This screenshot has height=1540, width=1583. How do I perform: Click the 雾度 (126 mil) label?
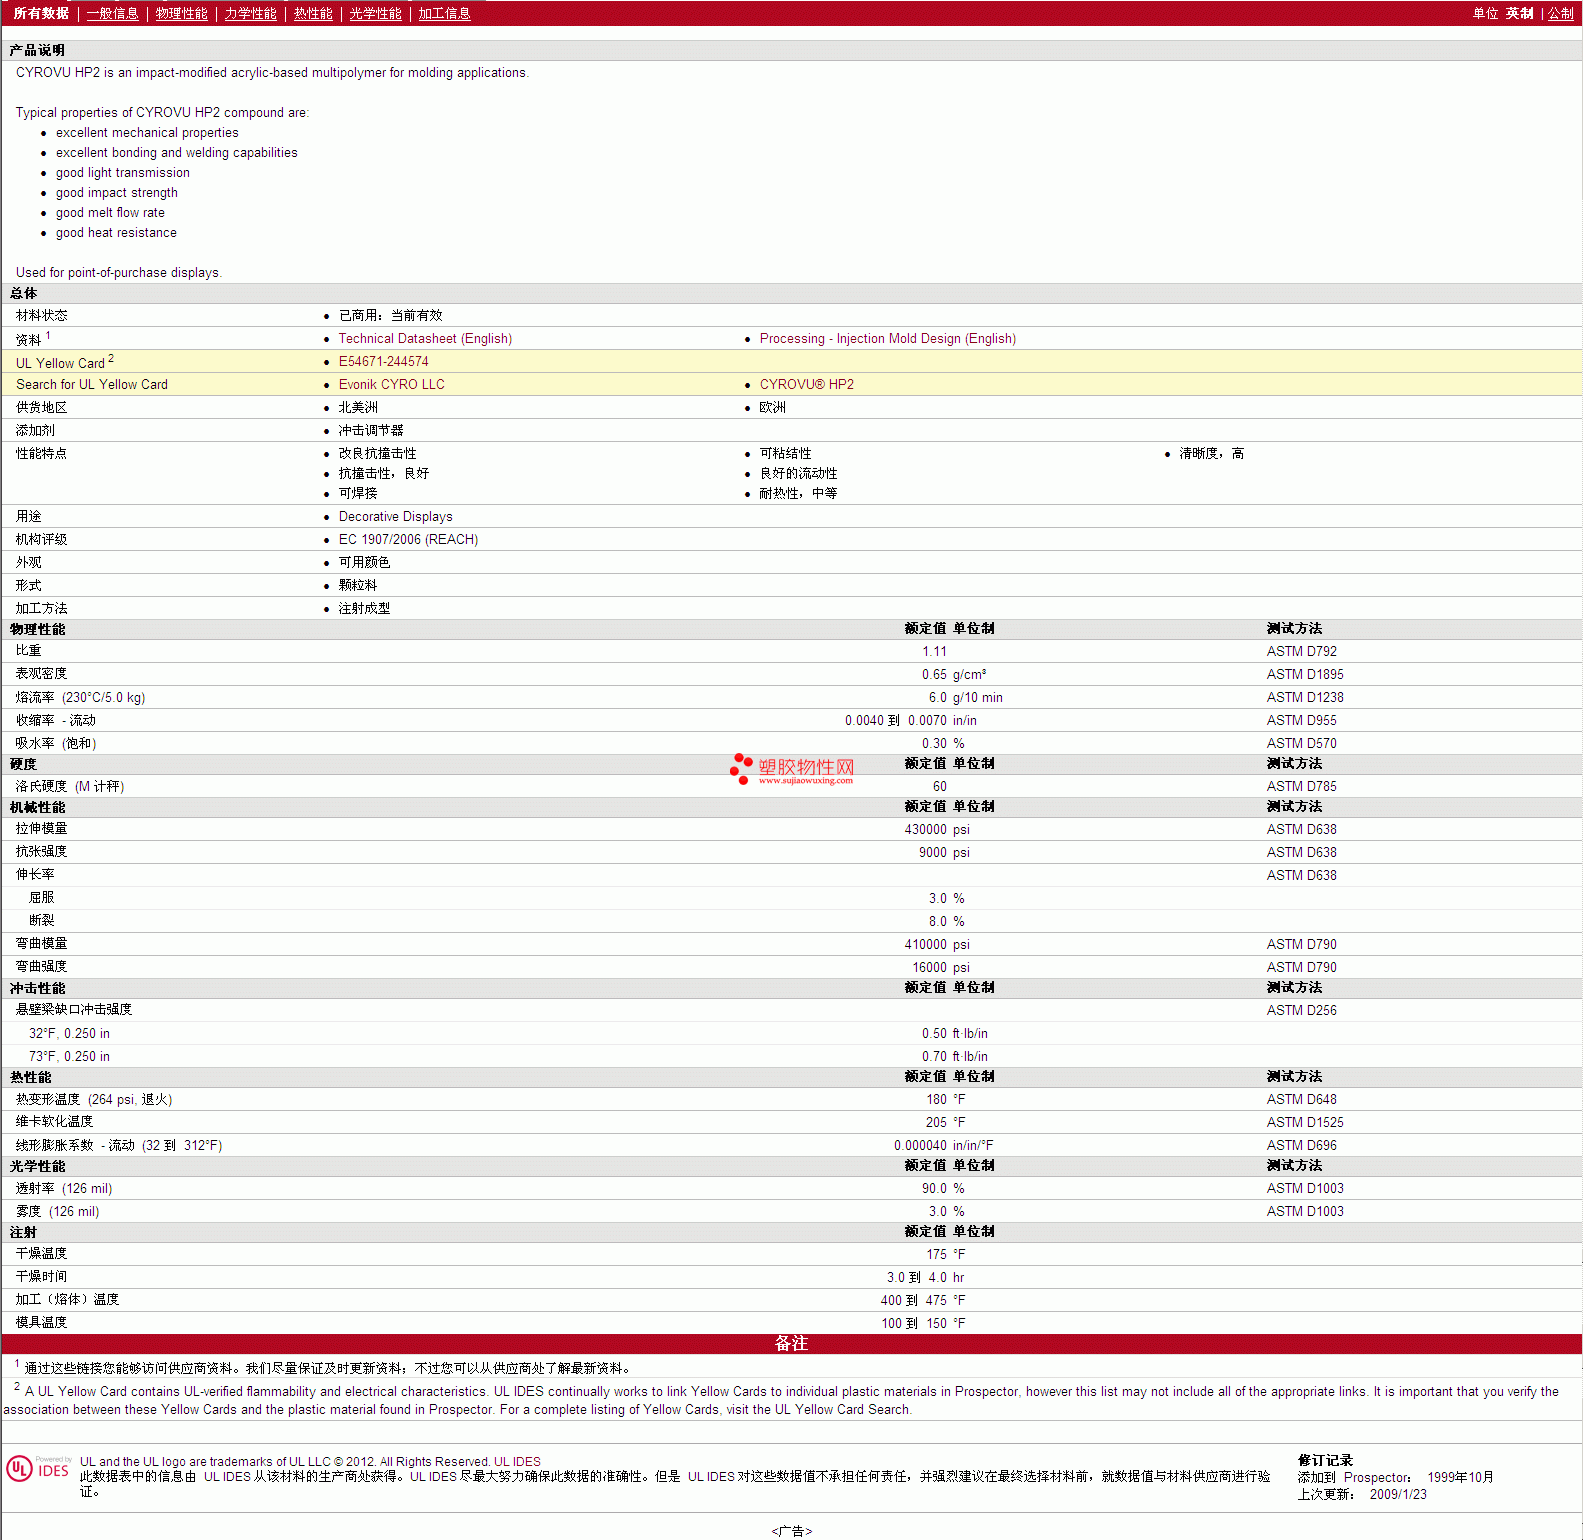[57, 1212]
